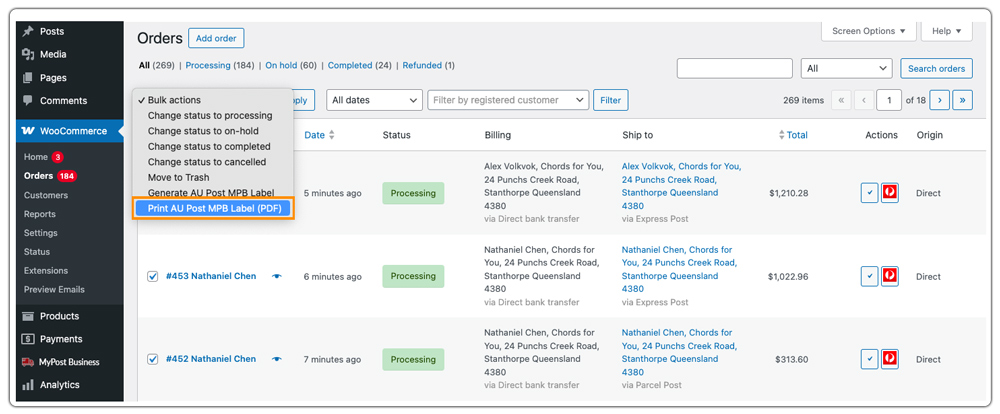The height and width of the screenshot is (414, 1000).
Task: Expand the Help panel
Action: [946, 31]
